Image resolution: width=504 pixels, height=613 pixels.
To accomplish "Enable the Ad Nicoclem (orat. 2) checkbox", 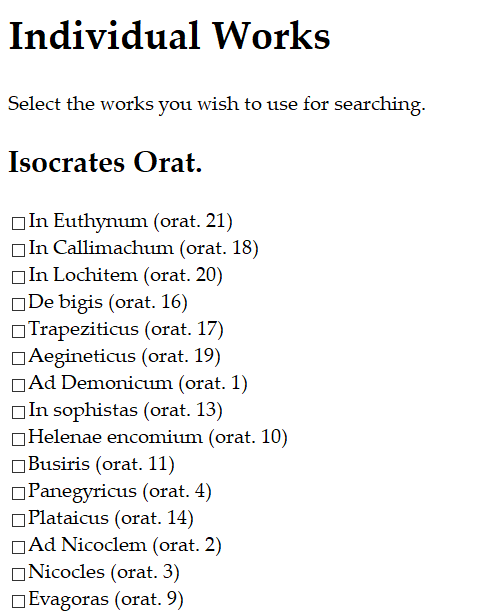I will point(18,547).
